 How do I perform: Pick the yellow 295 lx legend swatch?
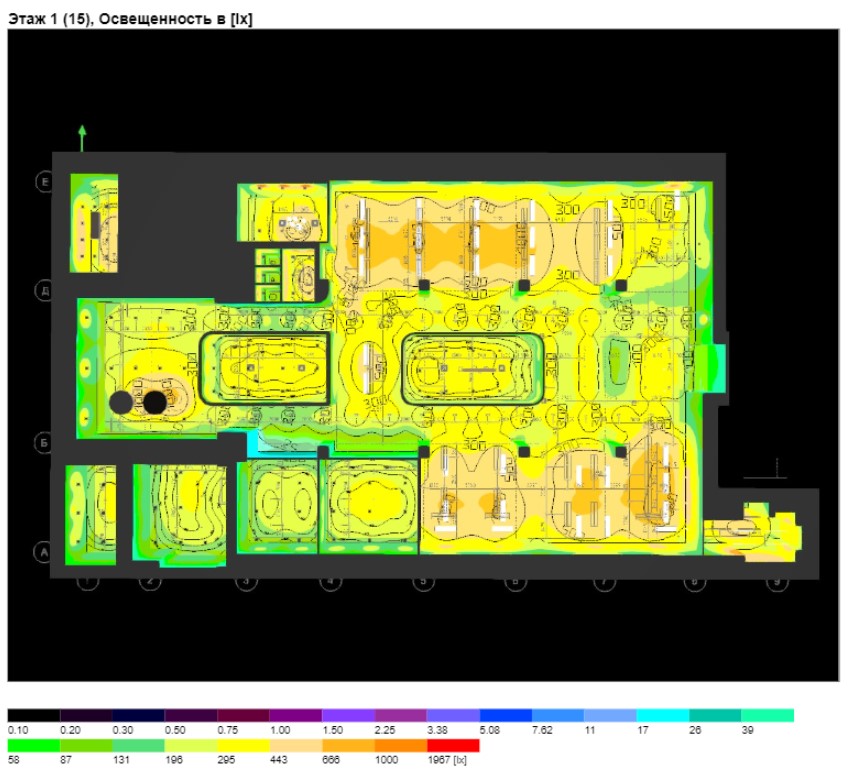(243, 745)
